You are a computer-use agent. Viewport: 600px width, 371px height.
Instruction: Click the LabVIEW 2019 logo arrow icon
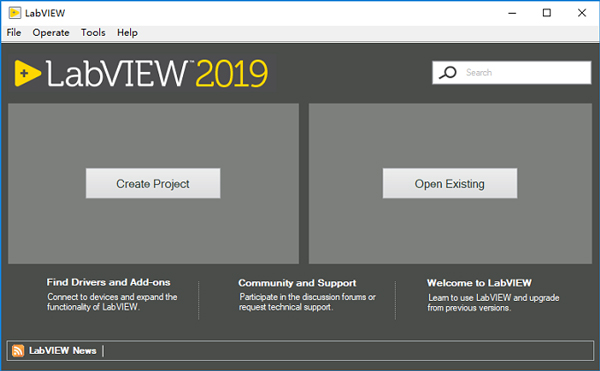27,73
